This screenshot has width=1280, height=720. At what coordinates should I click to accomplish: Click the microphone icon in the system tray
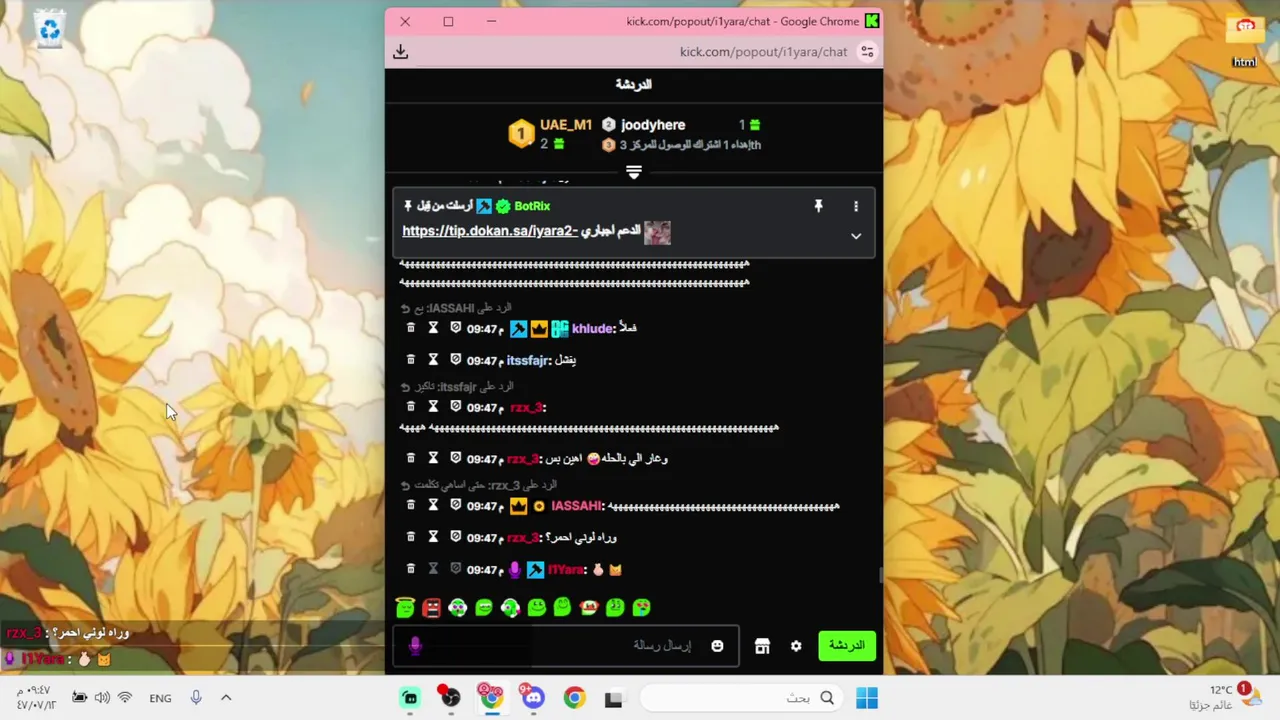pos(196,698)
